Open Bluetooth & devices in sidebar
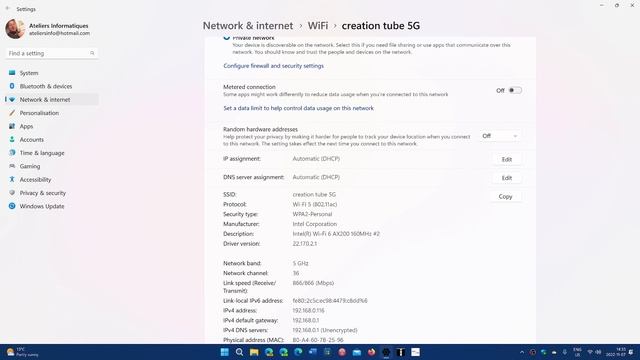640x360 pixels. 46,87
